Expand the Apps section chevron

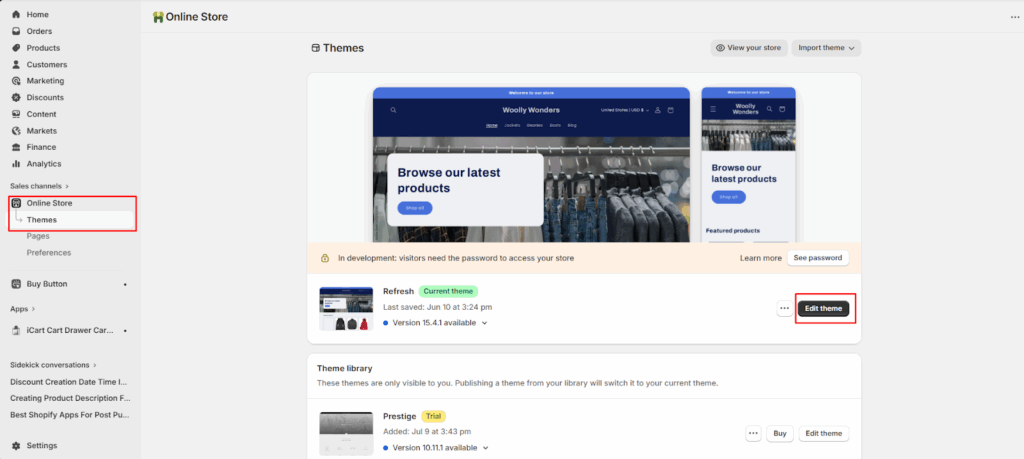point(33,309)
